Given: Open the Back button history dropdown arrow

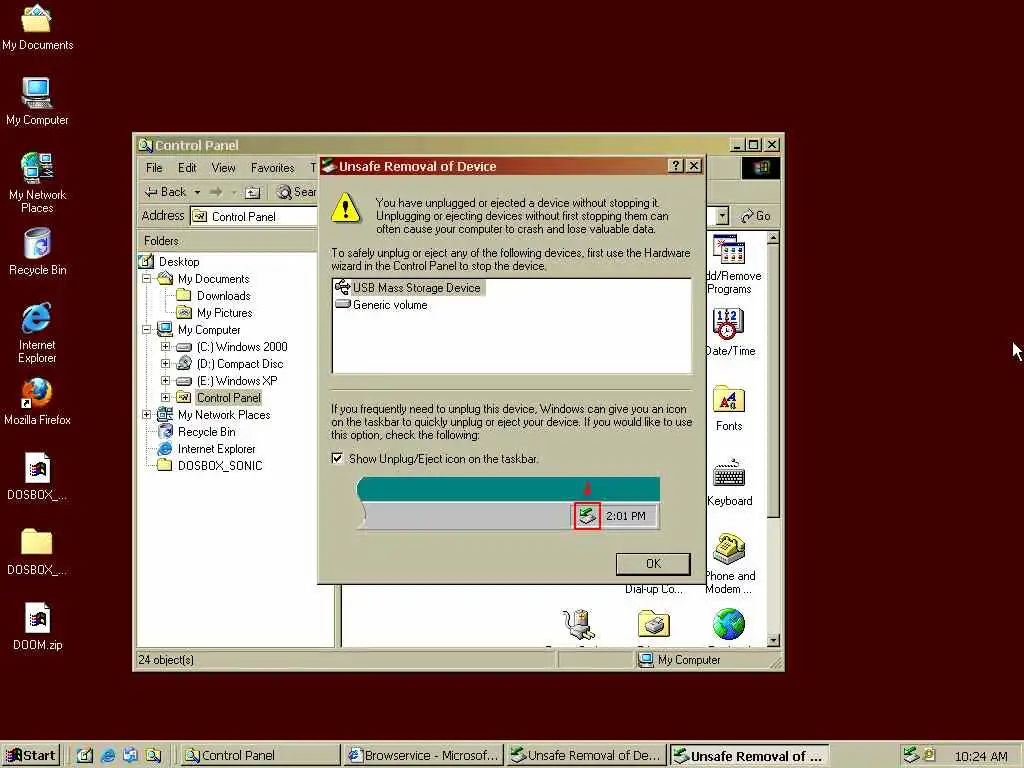Looking at the screenshot, I should click(x=197, y=192).
